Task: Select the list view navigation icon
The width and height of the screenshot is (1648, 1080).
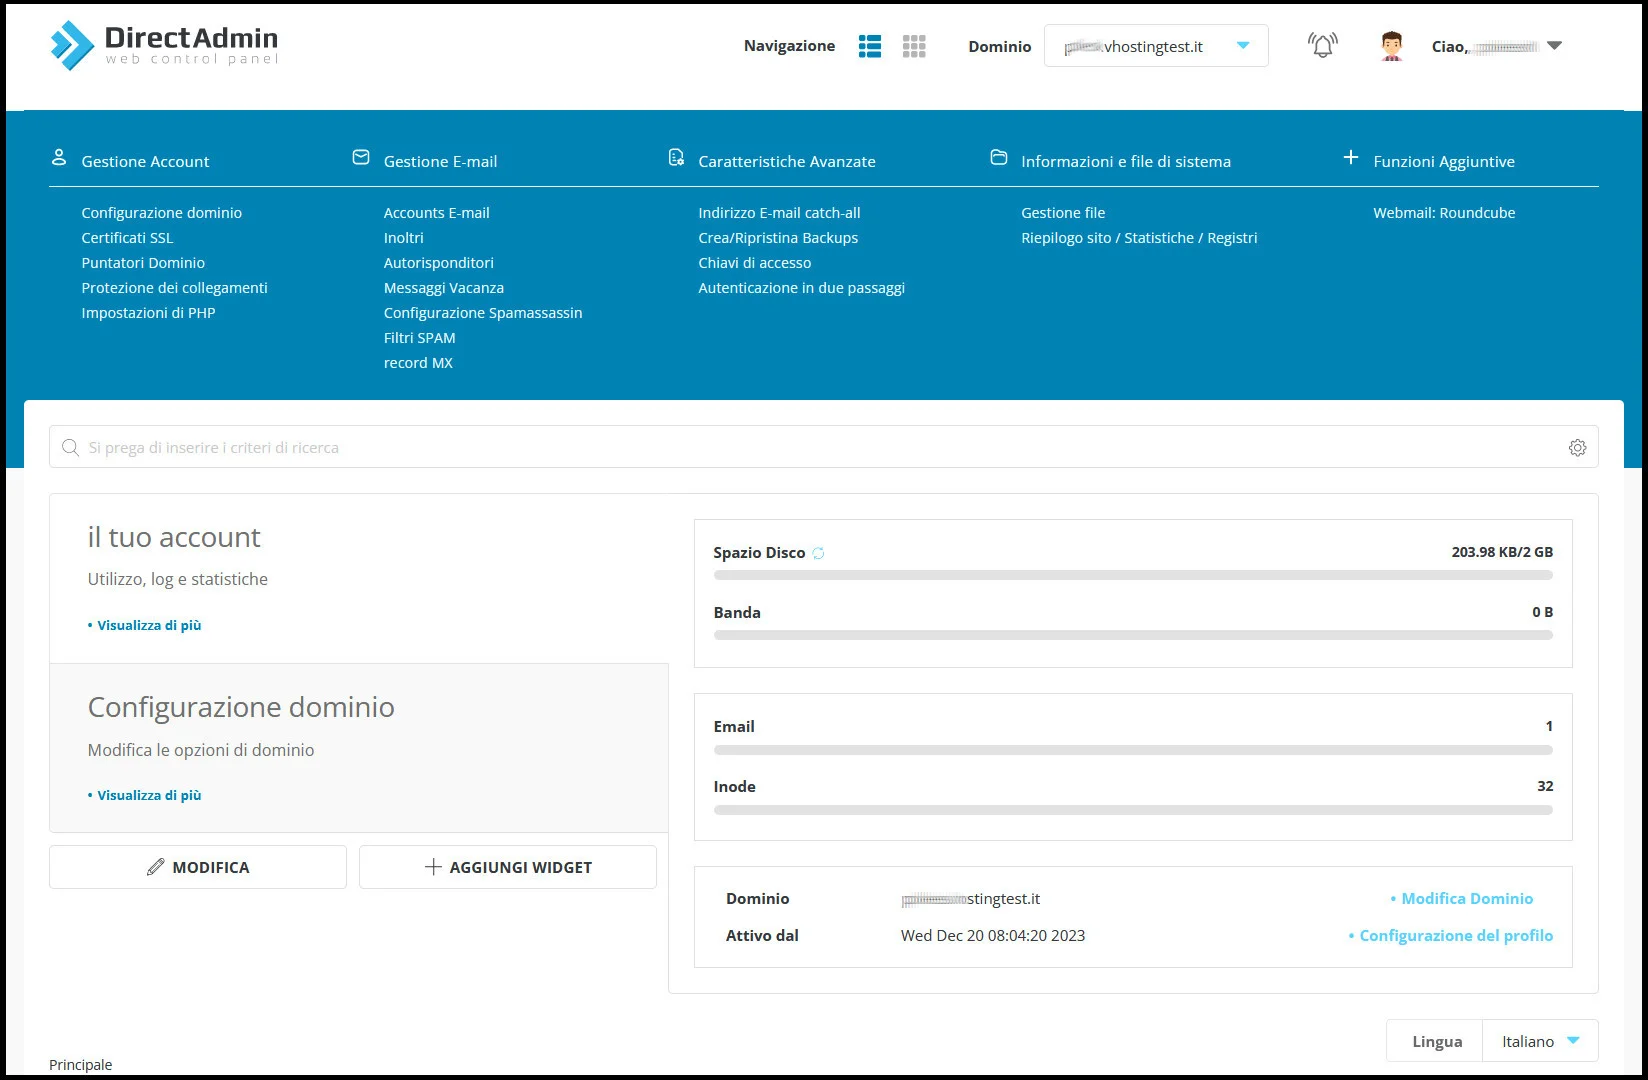Action: [869, 46]
